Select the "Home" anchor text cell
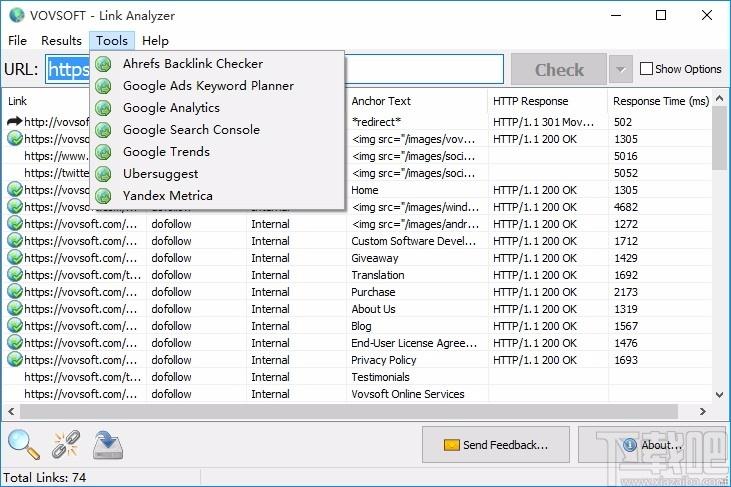Image resolution: width=731 pixels, height=487 pixels. tap(365, 190)
